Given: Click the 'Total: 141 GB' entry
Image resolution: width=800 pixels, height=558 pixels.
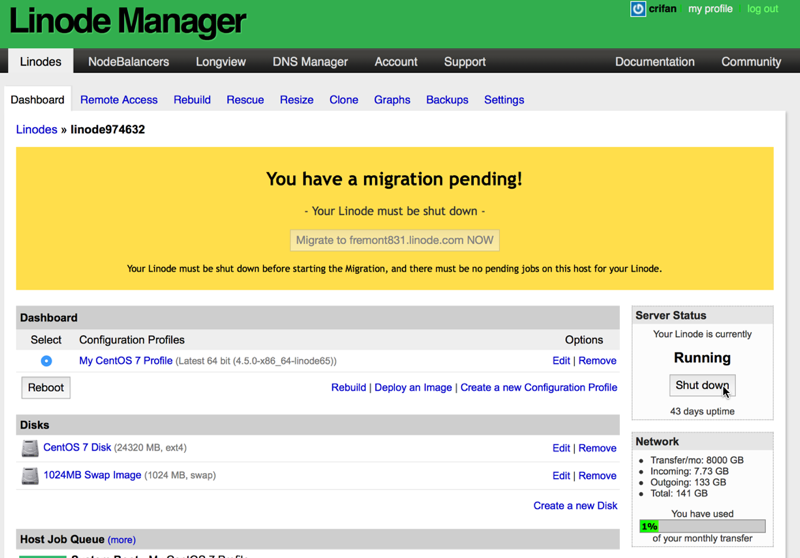Looking at the screenshot, I should [679, 493].
